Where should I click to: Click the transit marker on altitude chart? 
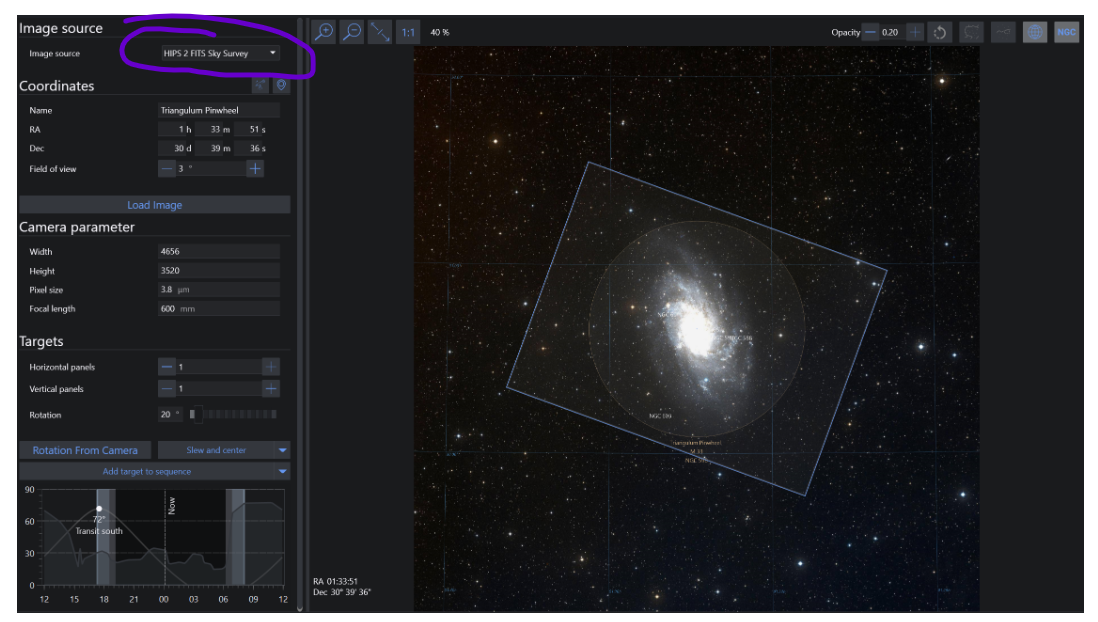click(x=99, y=509)
